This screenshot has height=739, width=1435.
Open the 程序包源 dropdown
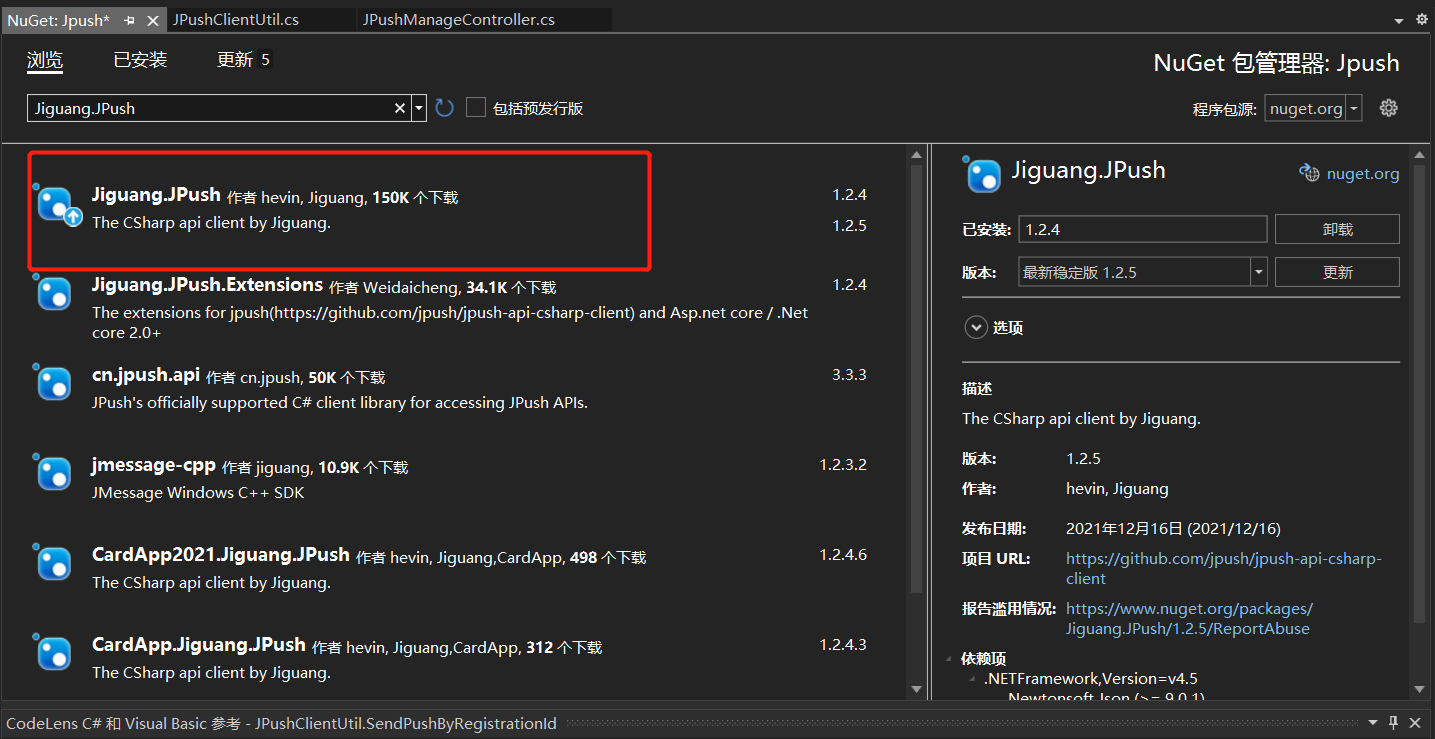(1354, 108)
